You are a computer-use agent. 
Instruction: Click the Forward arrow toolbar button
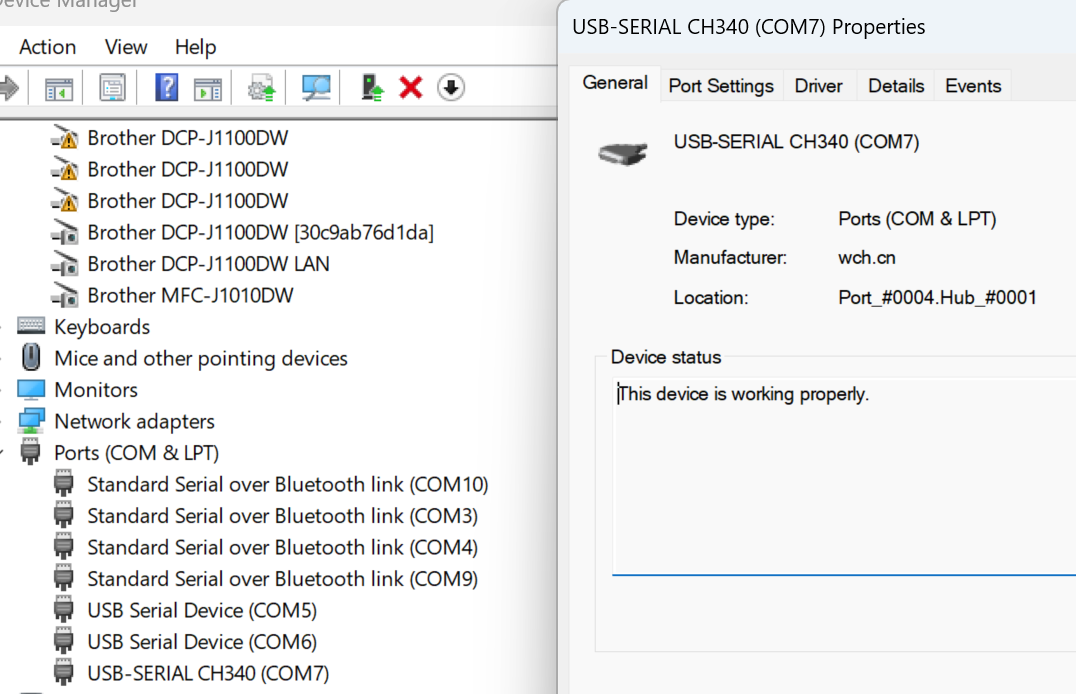click(9, 88)
